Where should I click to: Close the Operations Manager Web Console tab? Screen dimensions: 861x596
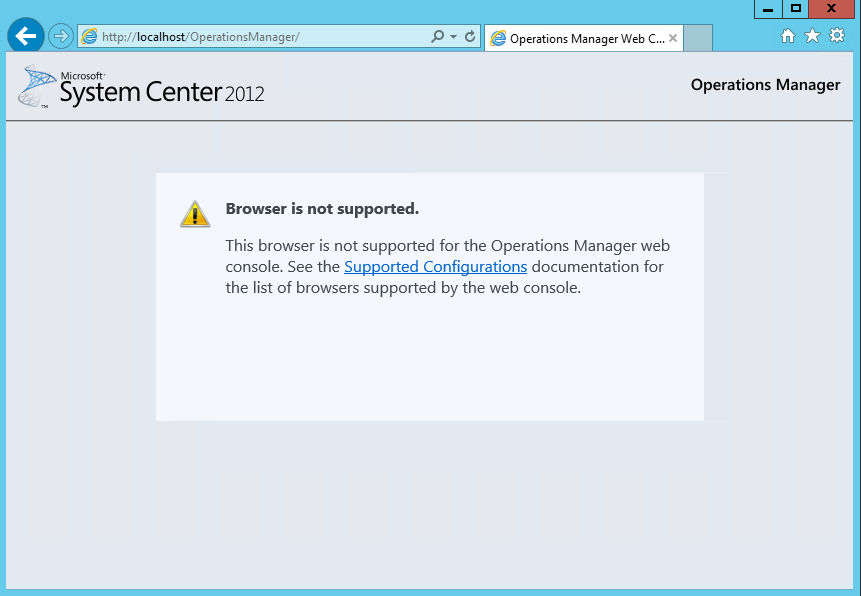click(x=673, y=38)
